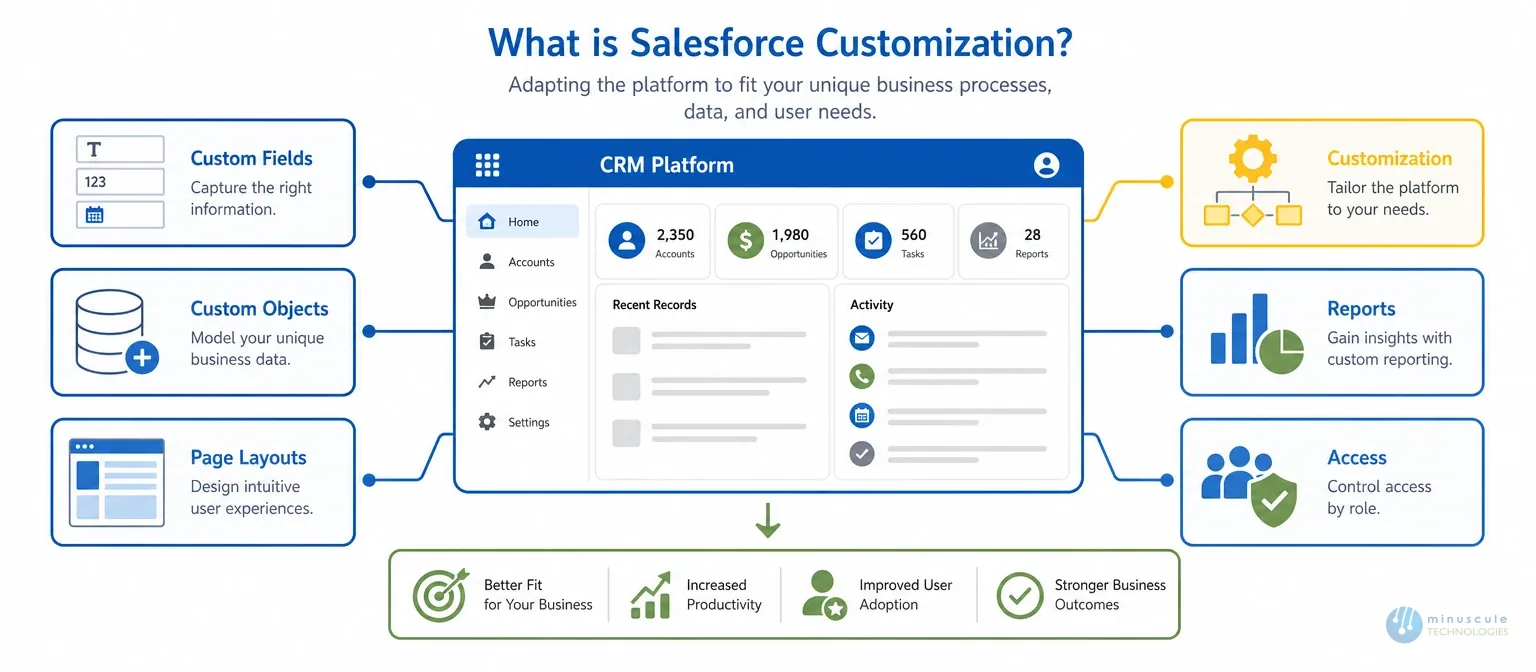Click the Custom Fields title
Viewport: 1536px width, 672px height.
pos(251,158)
